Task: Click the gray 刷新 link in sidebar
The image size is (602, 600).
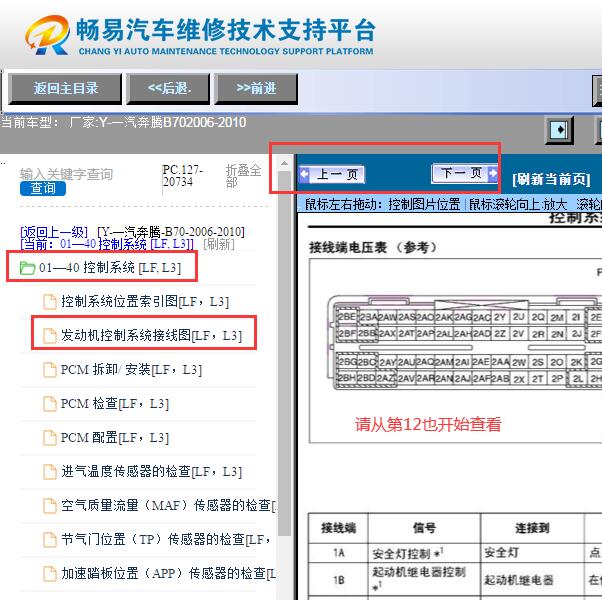Action: (x=219, y=244)
